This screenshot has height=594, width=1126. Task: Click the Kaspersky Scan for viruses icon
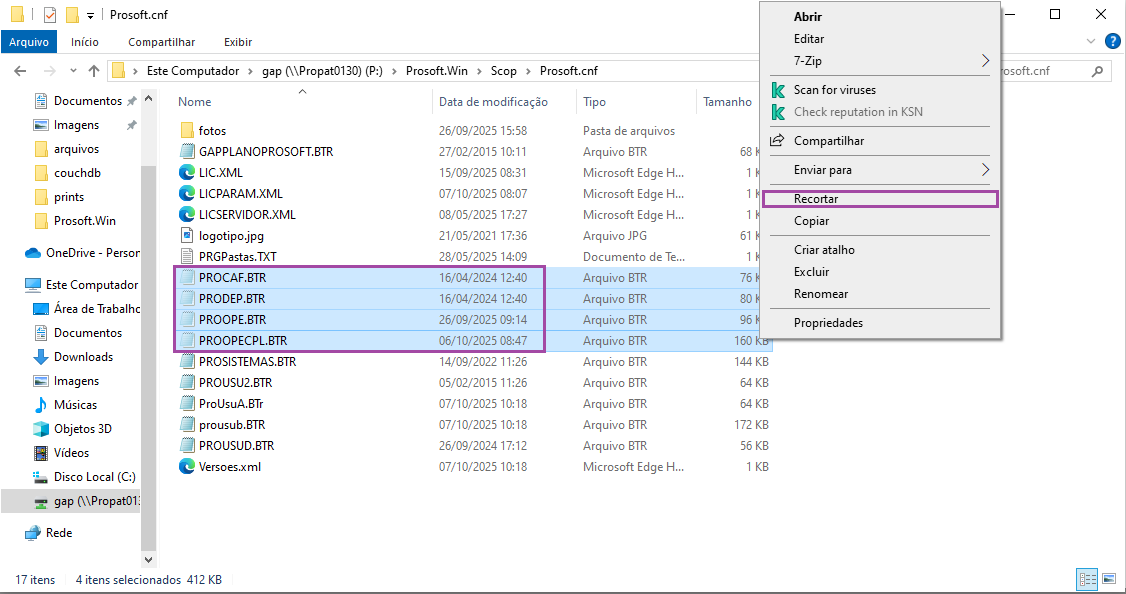click(x=778, y=90)
